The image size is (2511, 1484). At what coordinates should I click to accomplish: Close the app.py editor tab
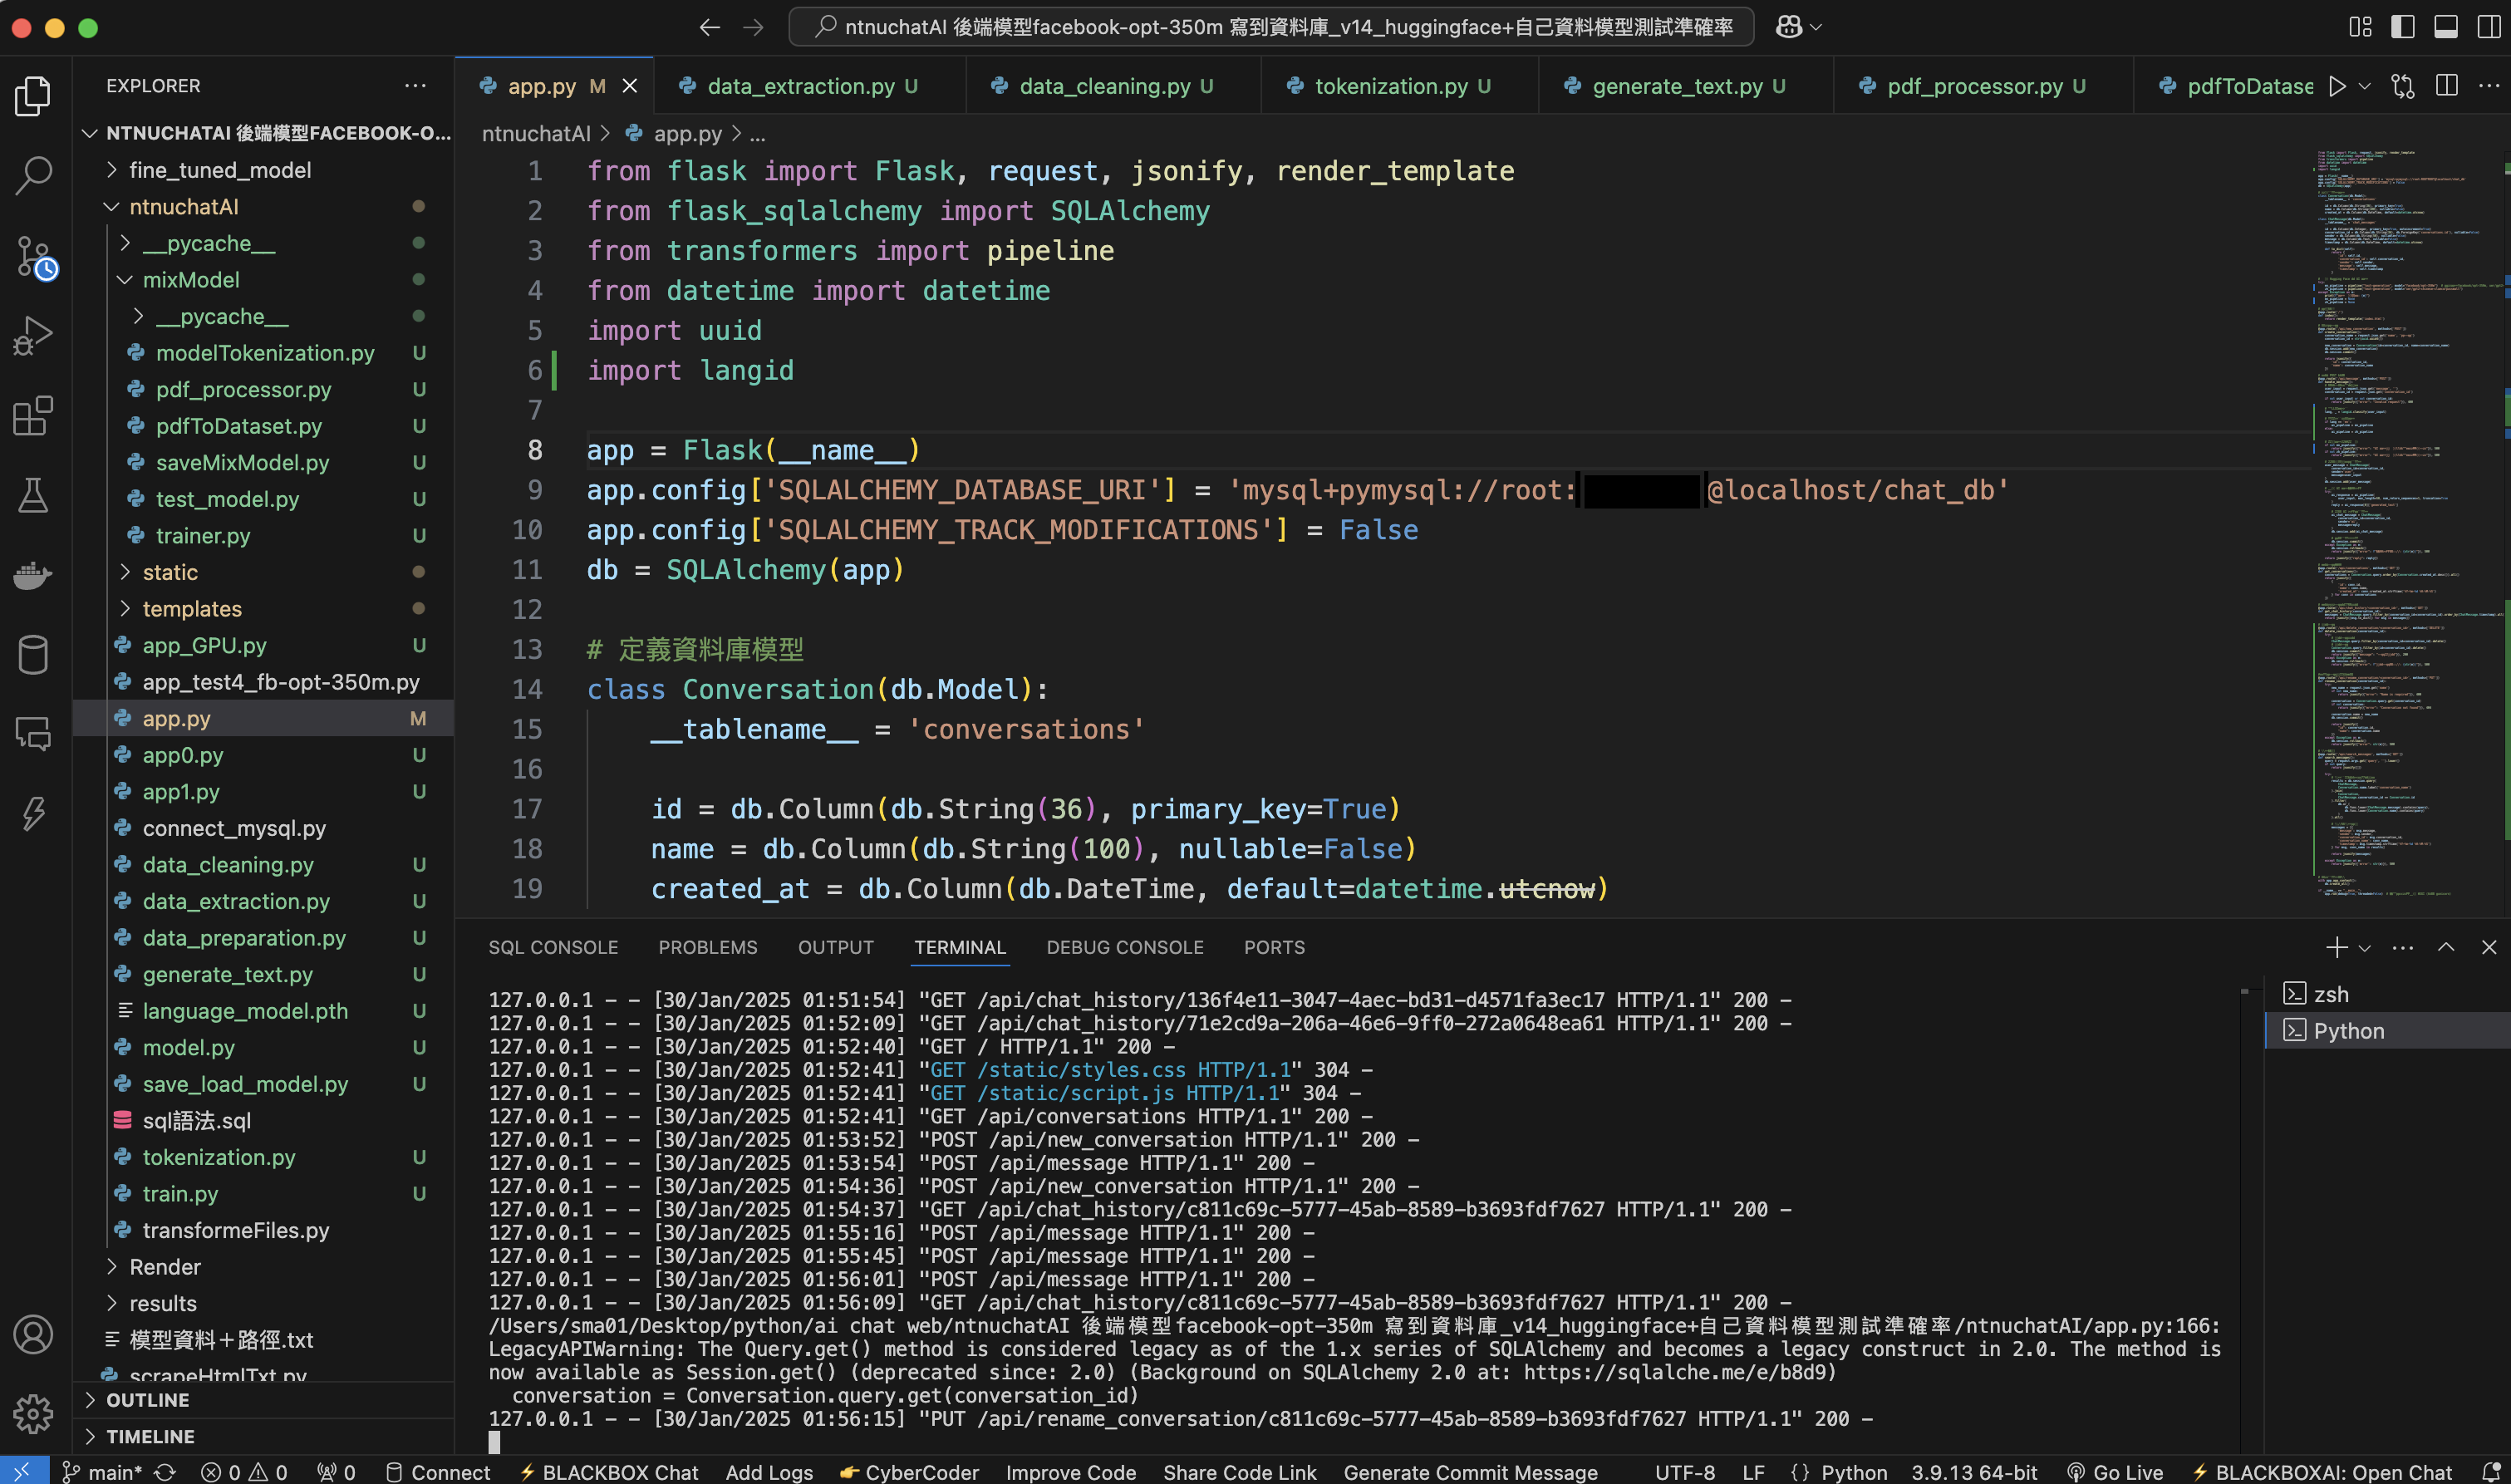630,86
